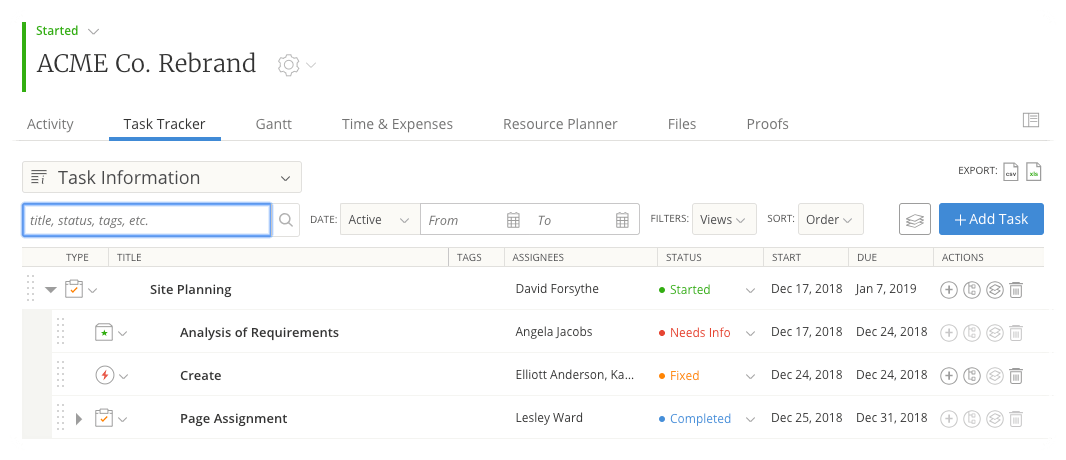Viewport: 1066px width, 460px height.
Task: Open status dropdown for Analysis of Requirements
Action: [x=749, y=333]
